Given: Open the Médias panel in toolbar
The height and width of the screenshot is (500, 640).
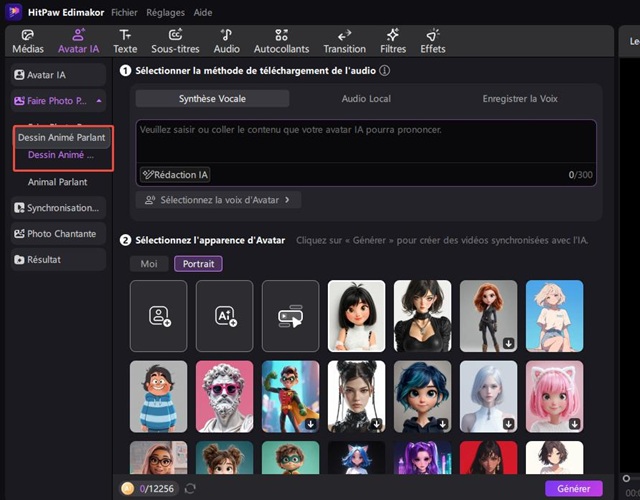Looking at the screenshot, I should pos(27,41).
